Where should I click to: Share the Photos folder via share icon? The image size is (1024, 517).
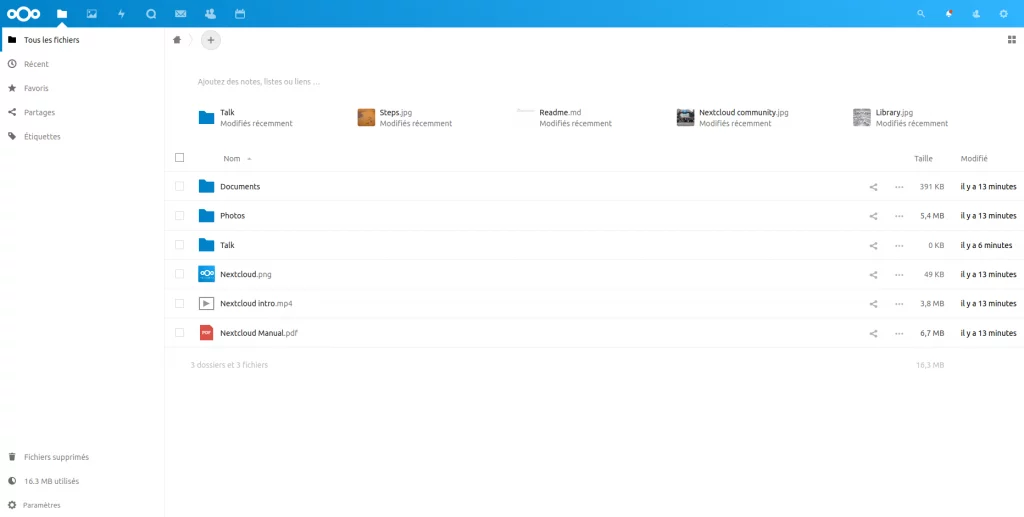[873, 216]
